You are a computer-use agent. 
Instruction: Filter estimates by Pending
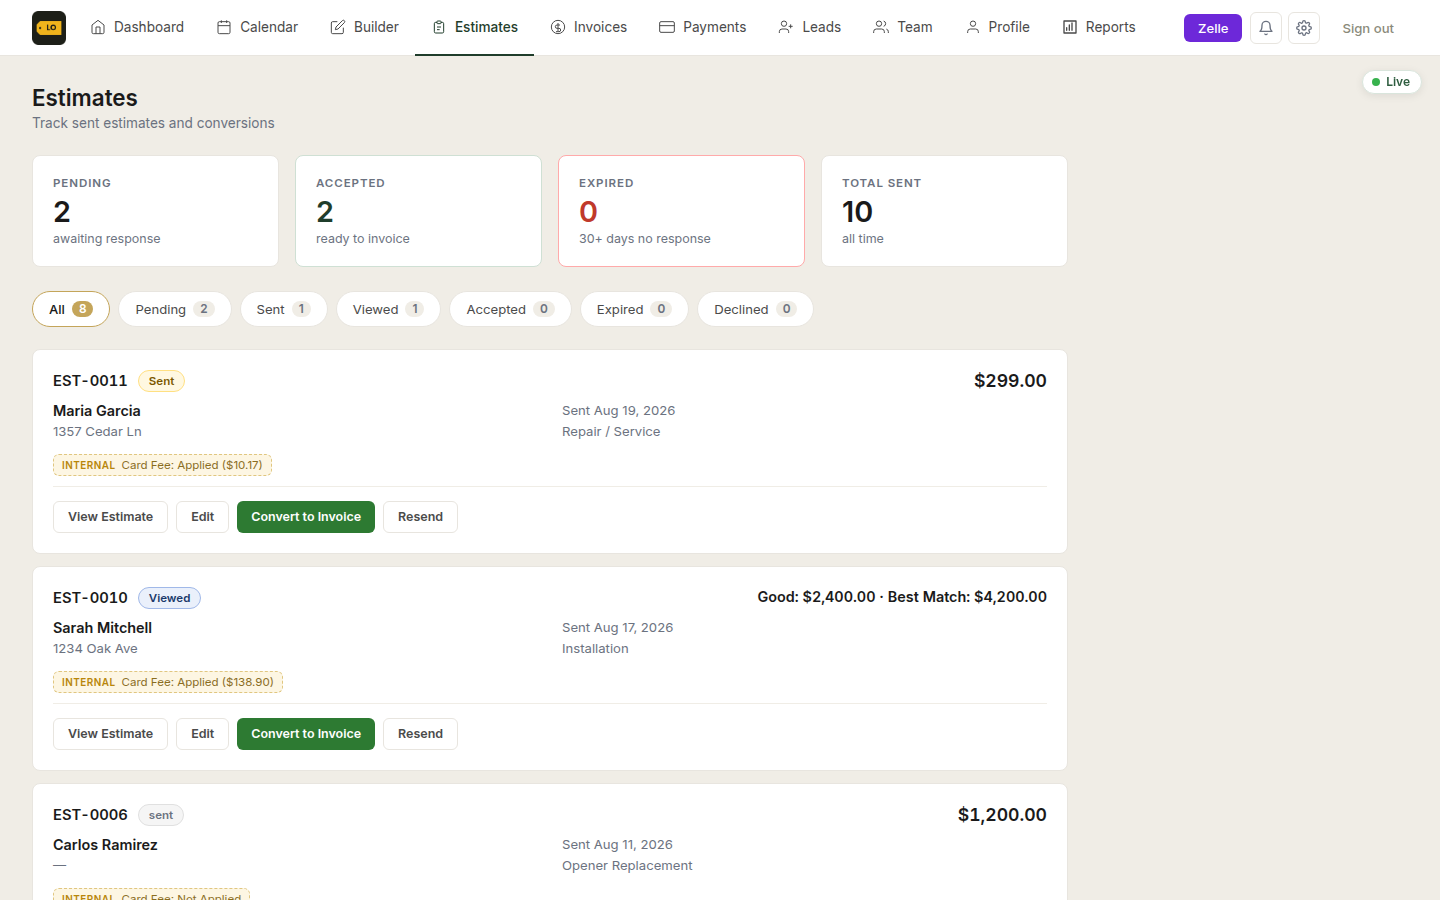pos(175,309)
